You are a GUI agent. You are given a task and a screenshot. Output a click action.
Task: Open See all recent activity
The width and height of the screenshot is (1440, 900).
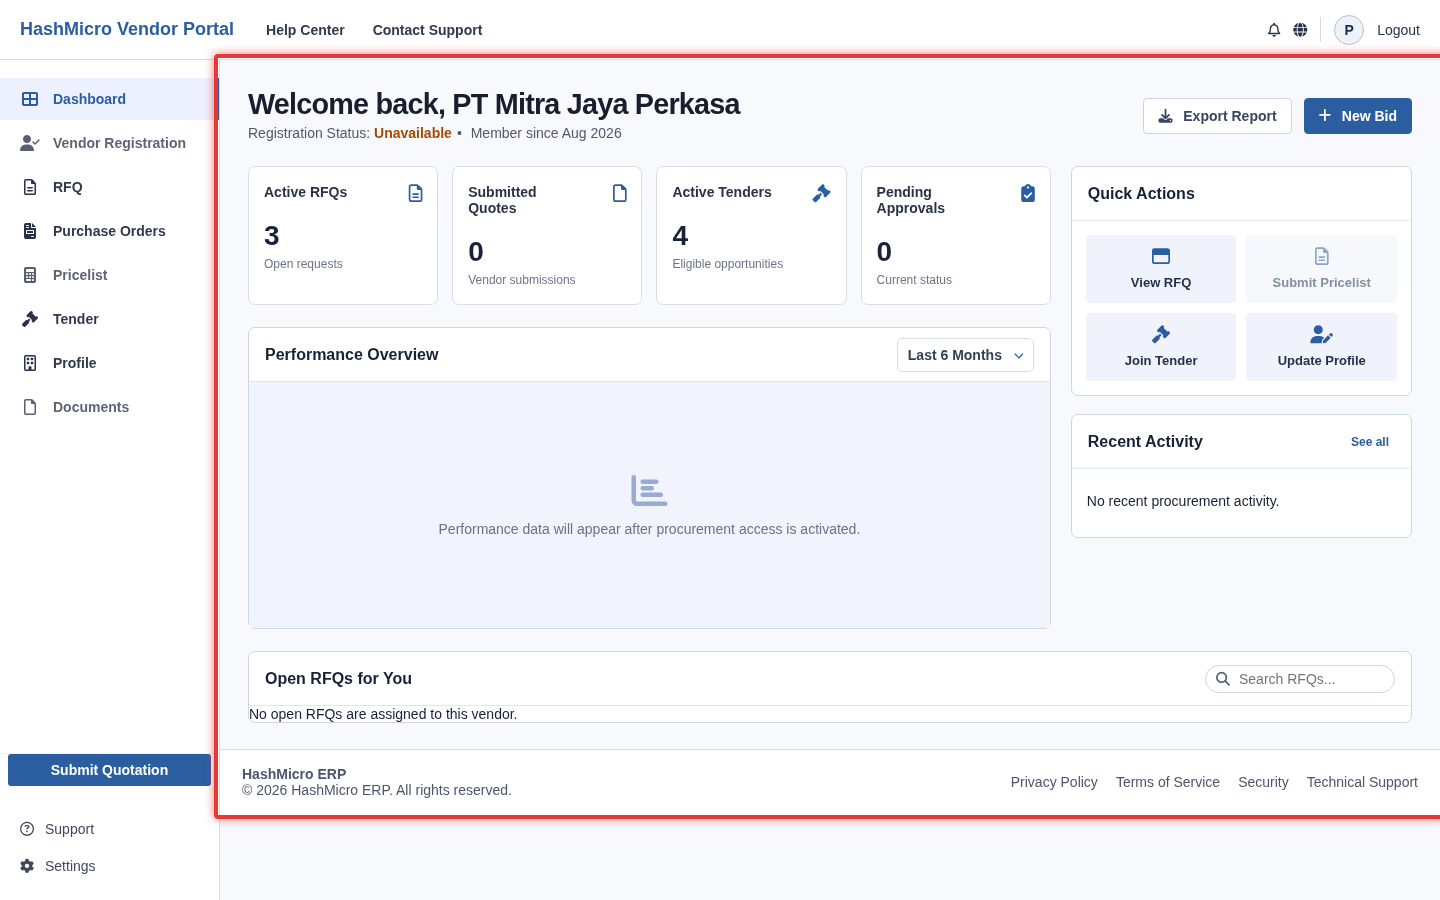pos(1370,442)
